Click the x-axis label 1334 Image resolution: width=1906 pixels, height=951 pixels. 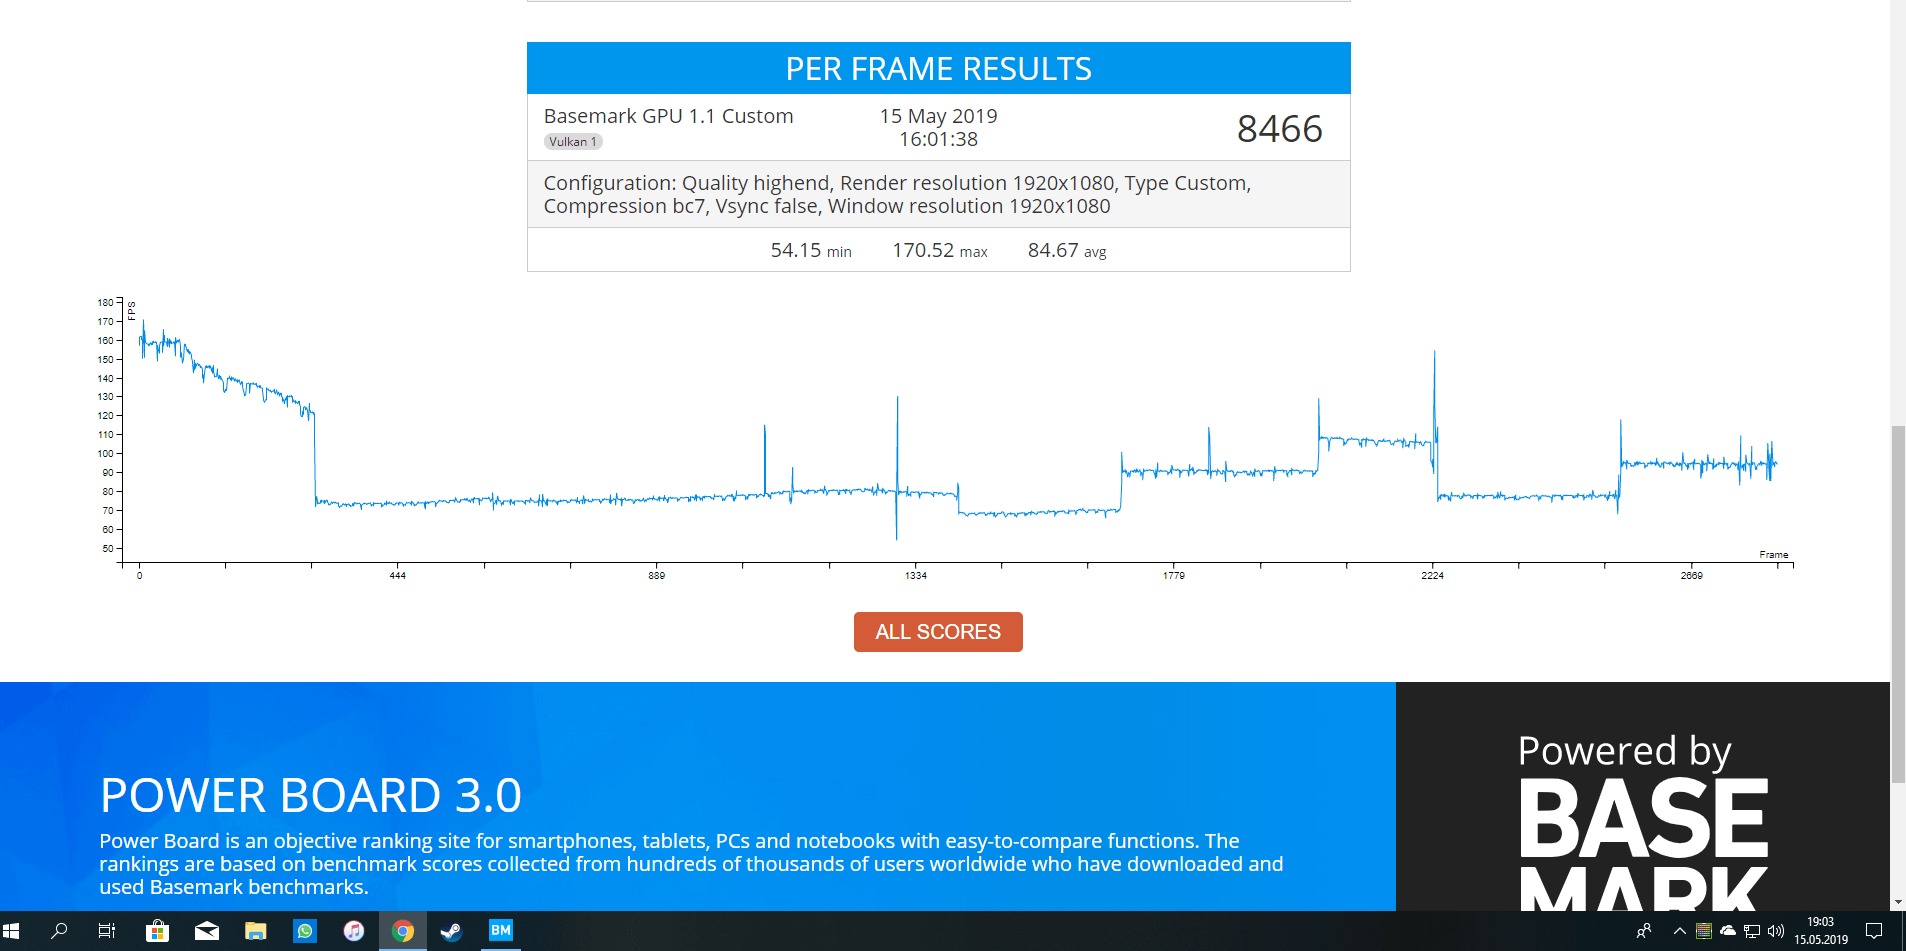pos(915,576)
